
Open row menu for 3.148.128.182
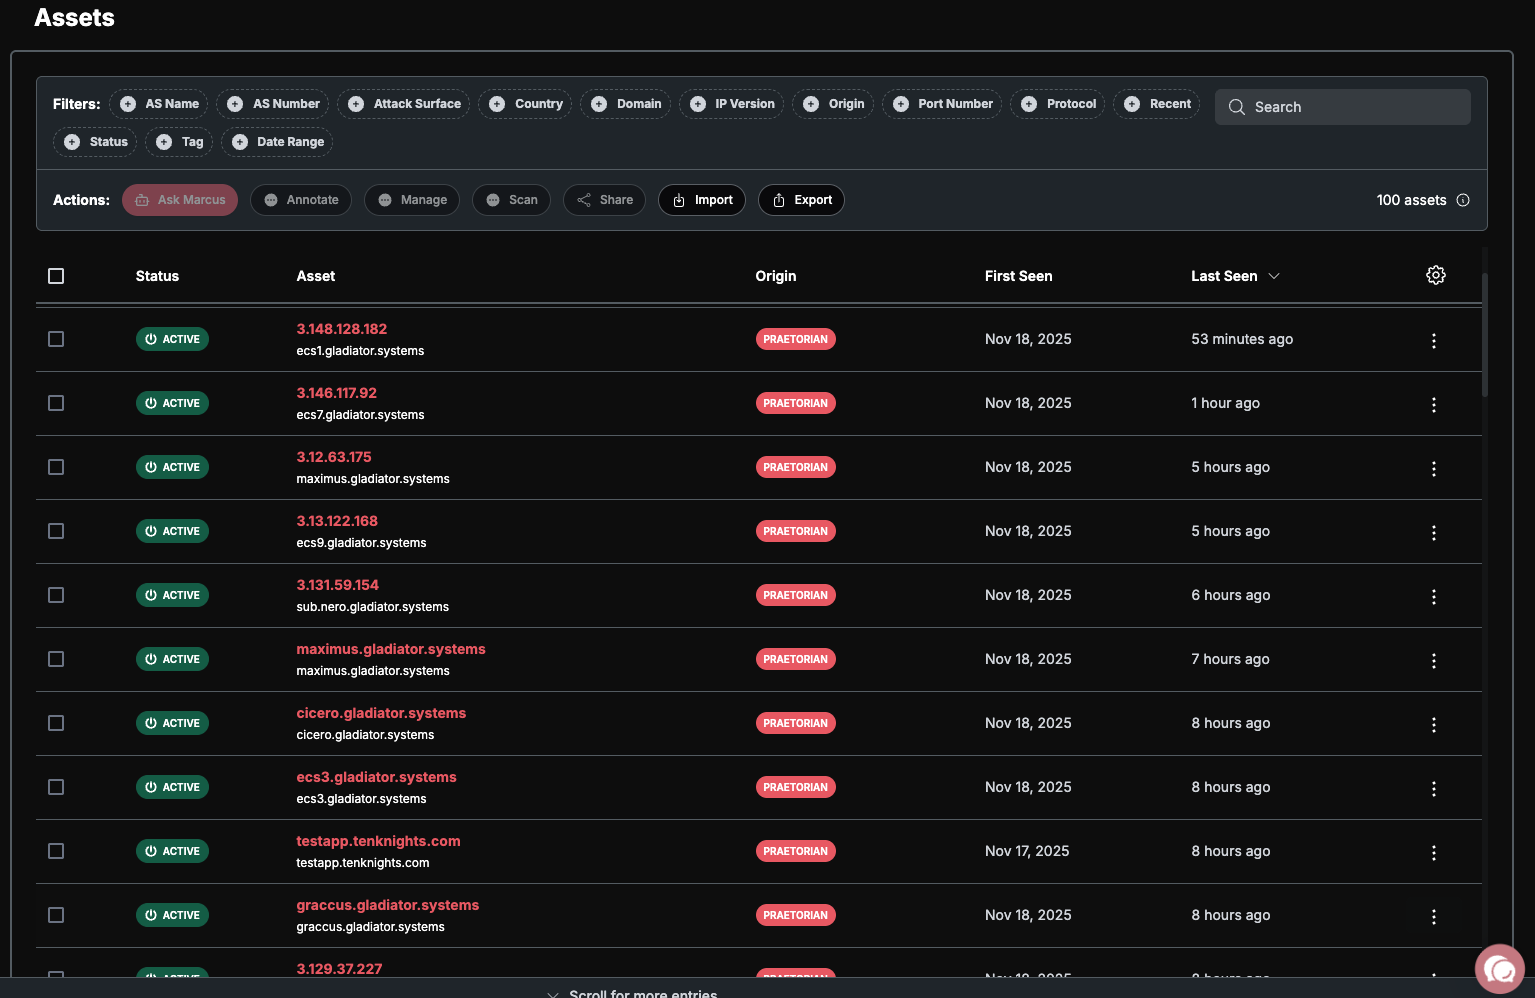[1433, 341]
